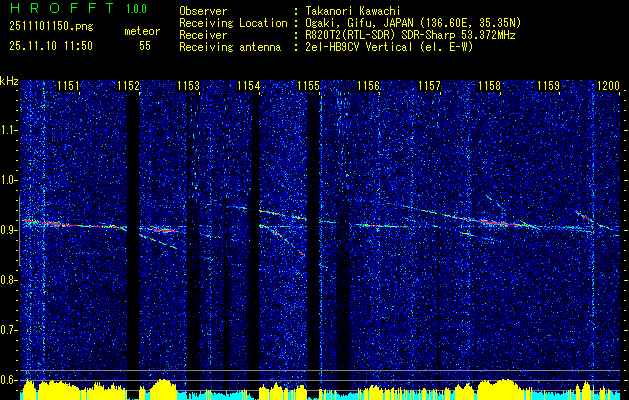
Task: Click the Observer field label
Action: [203, 11]
